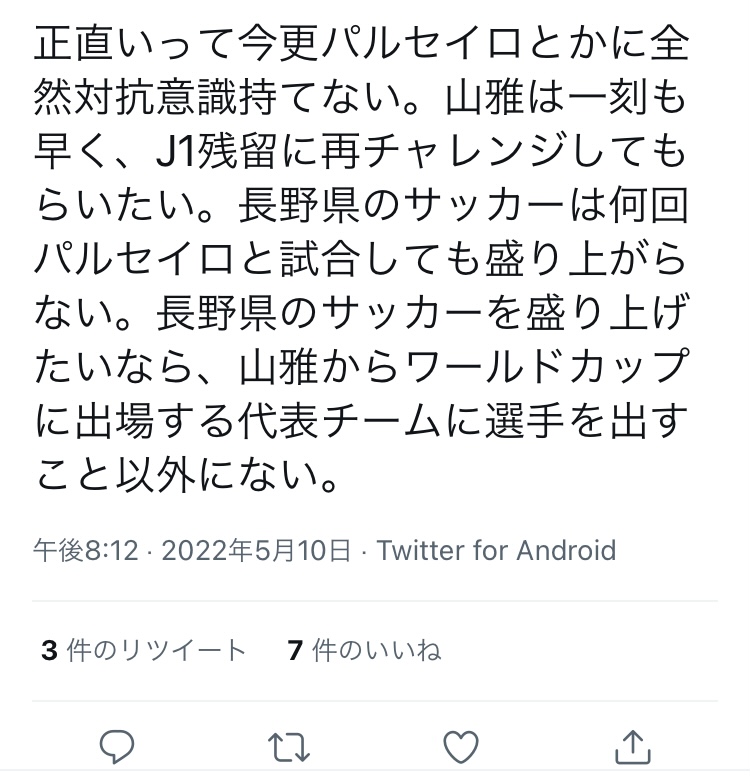
Task: Open the share upload icon
Action: click(x=633, y=747)
